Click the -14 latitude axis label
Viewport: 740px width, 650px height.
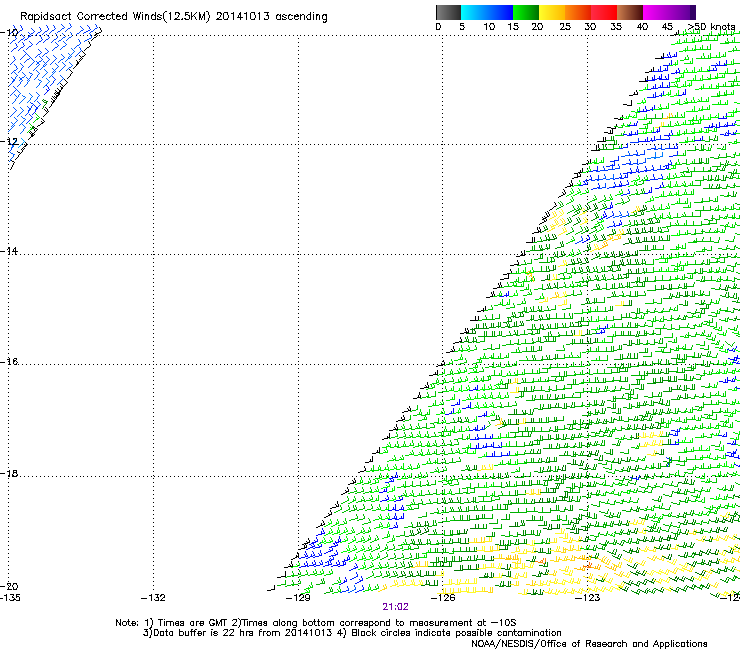[x=9, y=251]
